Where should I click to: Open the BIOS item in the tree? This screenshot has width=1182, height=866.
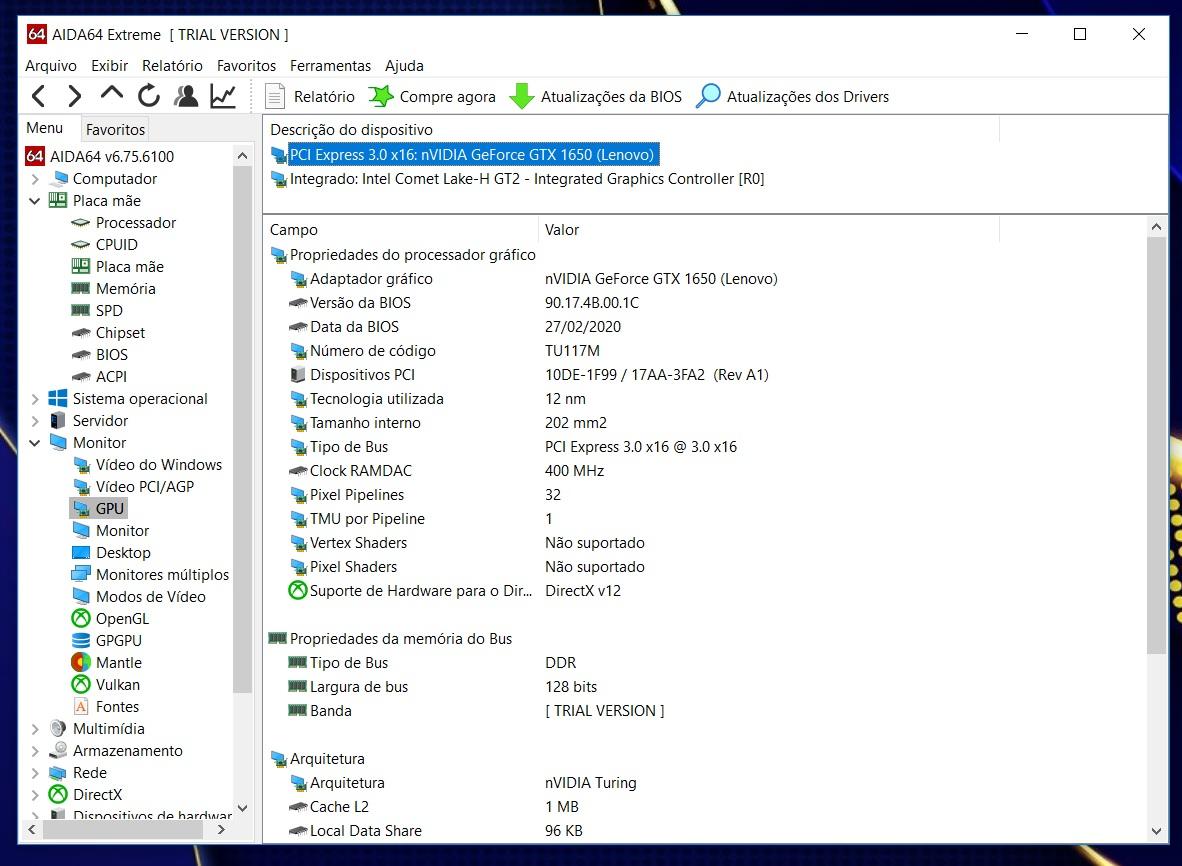112,354
